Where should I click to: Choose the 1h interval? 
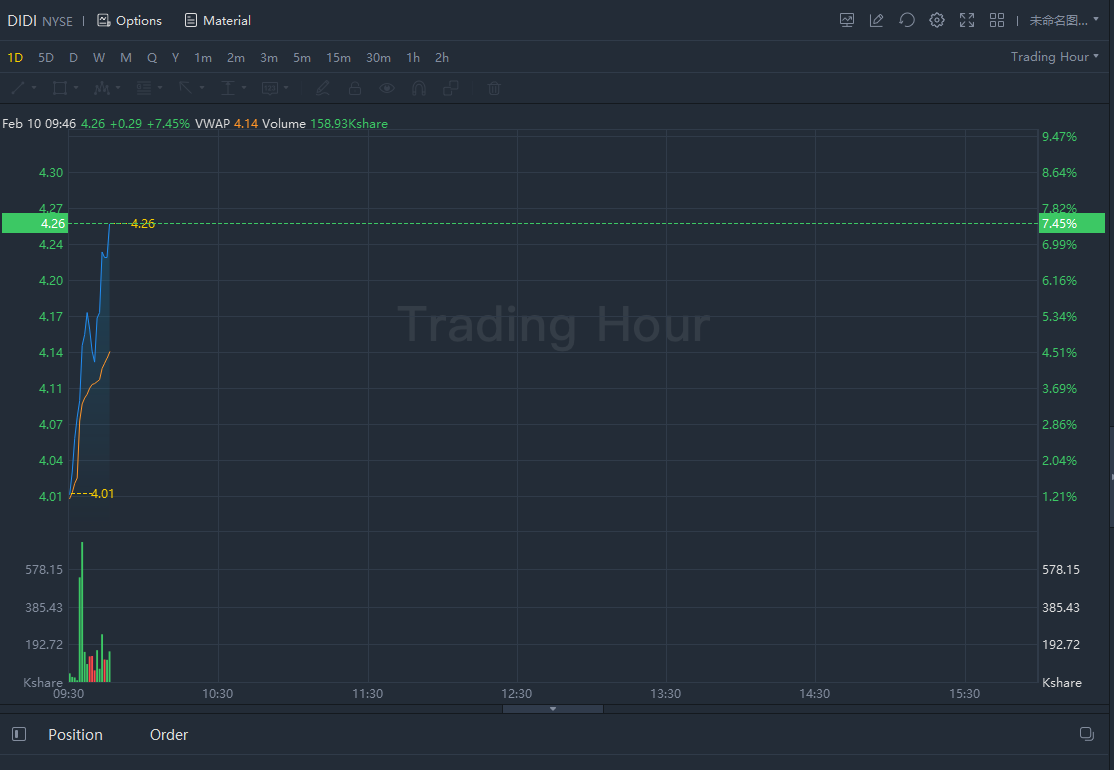pos(413,58)
